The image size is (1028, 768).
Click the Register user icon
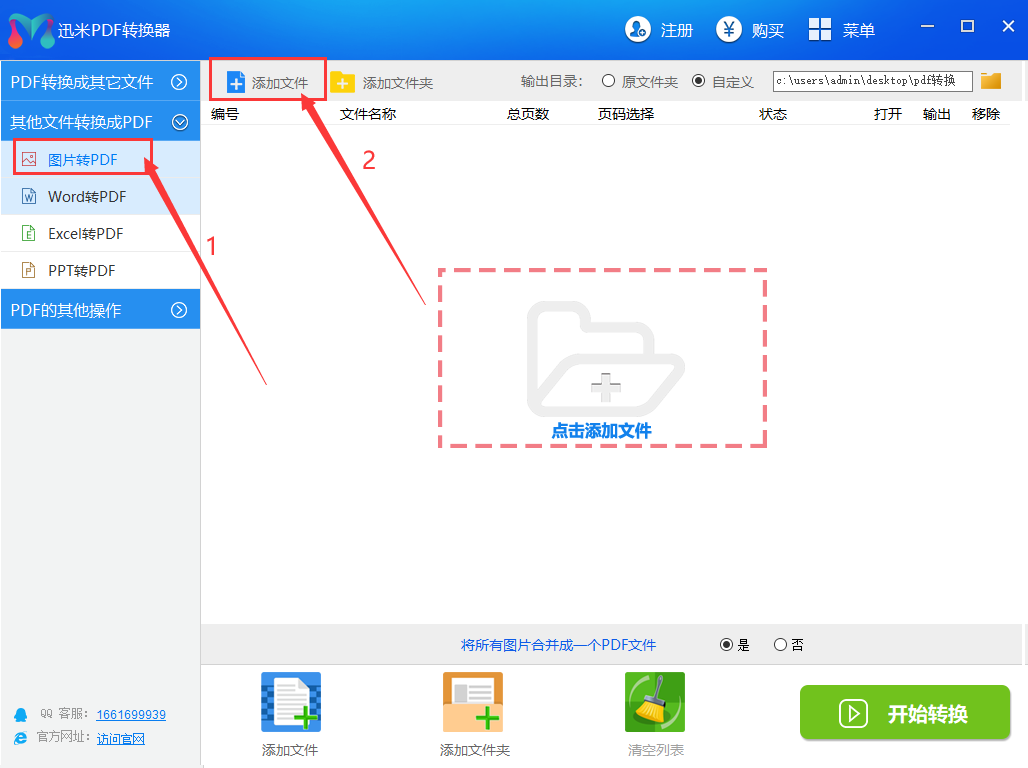pyautogui.click(x=638, y=30)
